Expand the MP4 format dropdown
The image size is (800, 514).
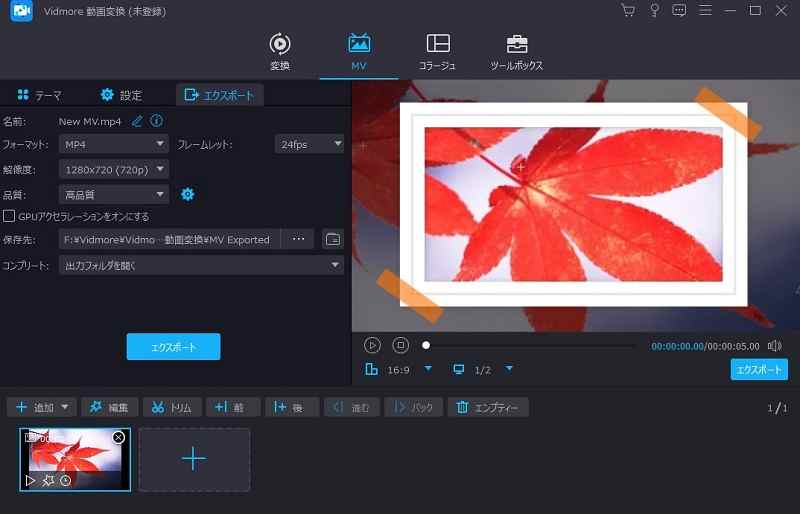point(113,144)
